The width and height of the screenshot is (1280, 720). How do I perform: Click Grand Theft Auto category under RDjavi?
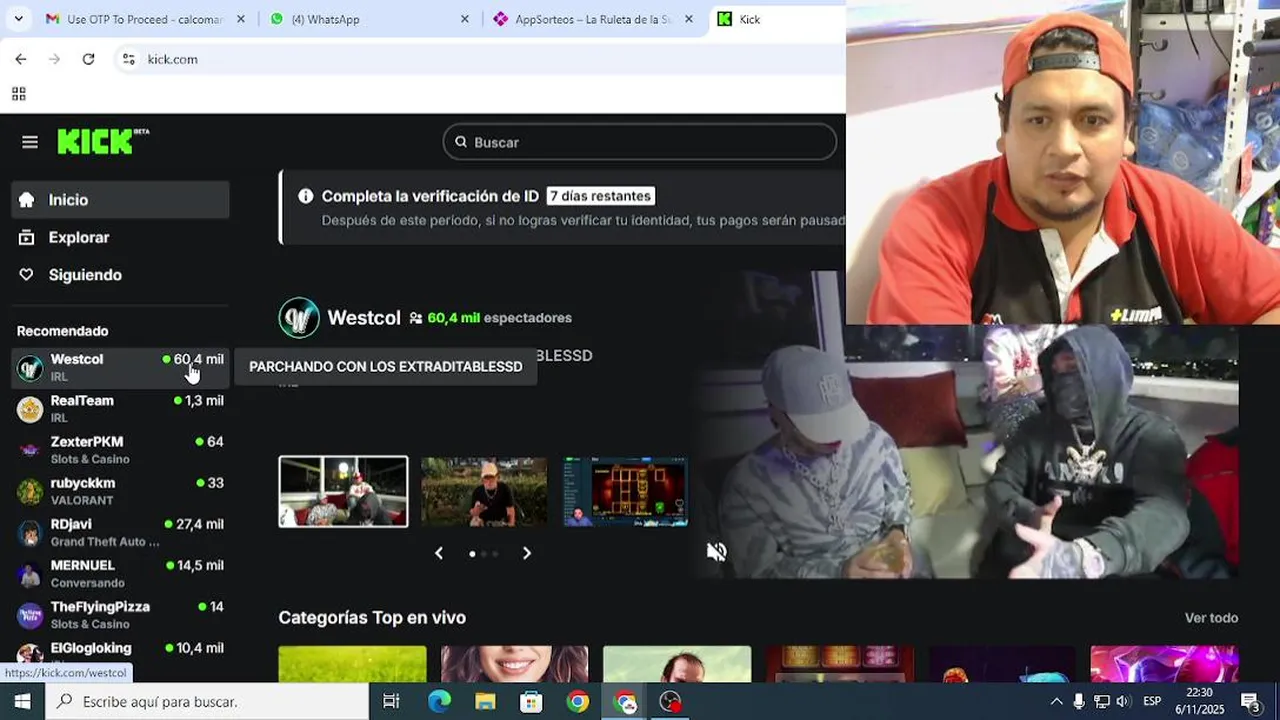point(105,542)
